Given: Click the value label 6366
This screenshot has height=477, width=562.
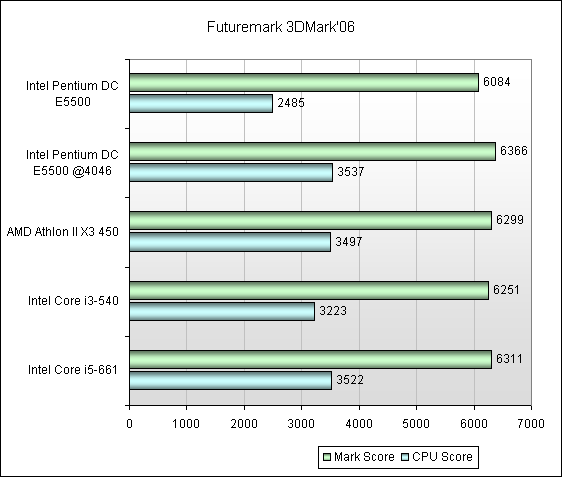Looking at the screenshot, I should pyautogui.click(x=514, y=151).
